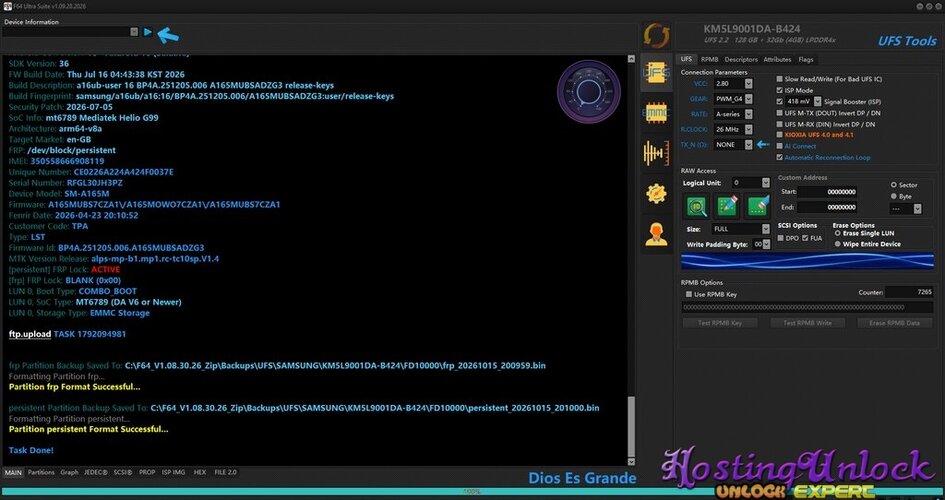Click the Erase RPMB Data button

pyautogui.click(x=894, y=323)
